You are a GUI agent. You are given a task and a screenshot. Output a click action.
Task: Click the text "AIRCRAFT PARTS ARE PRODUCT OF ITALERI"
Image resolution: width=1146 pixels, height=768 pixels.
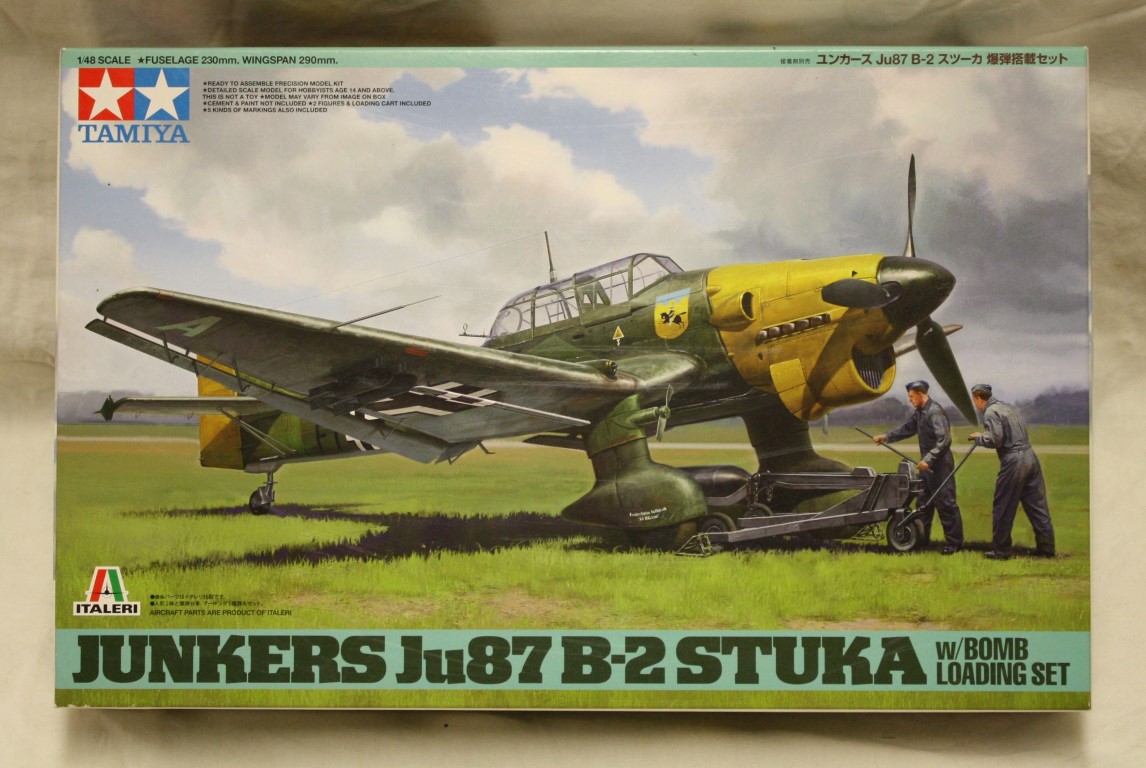click(220, 612)
